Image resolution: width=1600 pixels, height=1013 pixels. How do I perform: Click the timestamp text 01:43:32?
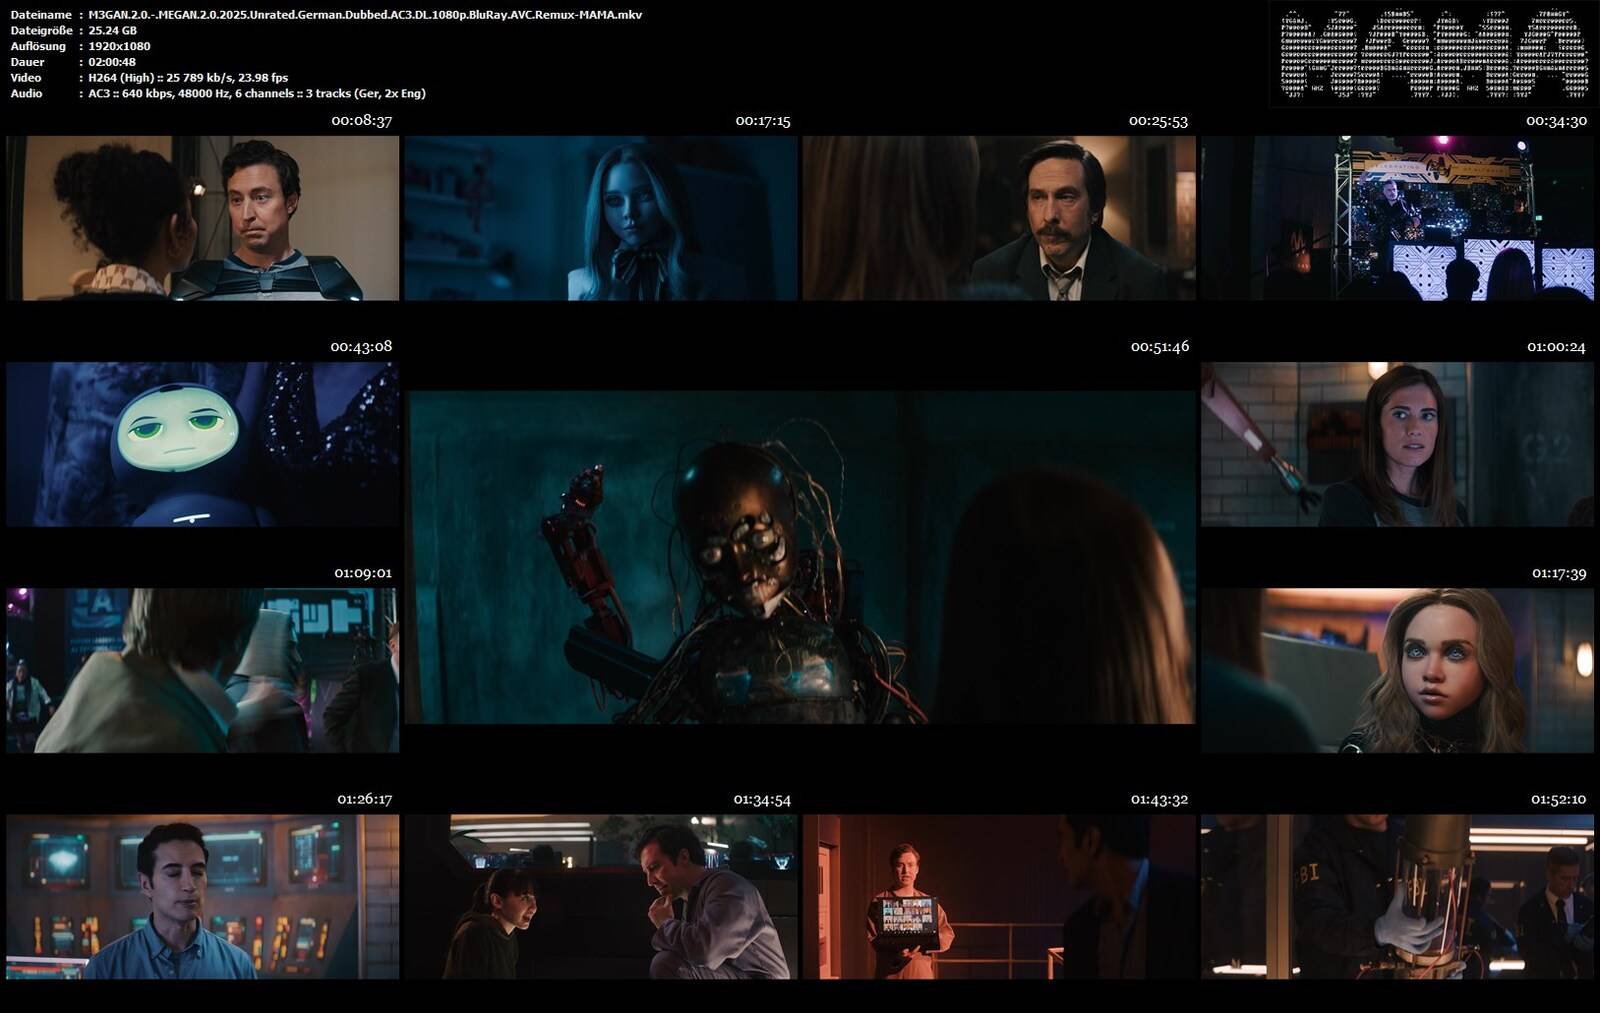click(x=1159, y=799)
